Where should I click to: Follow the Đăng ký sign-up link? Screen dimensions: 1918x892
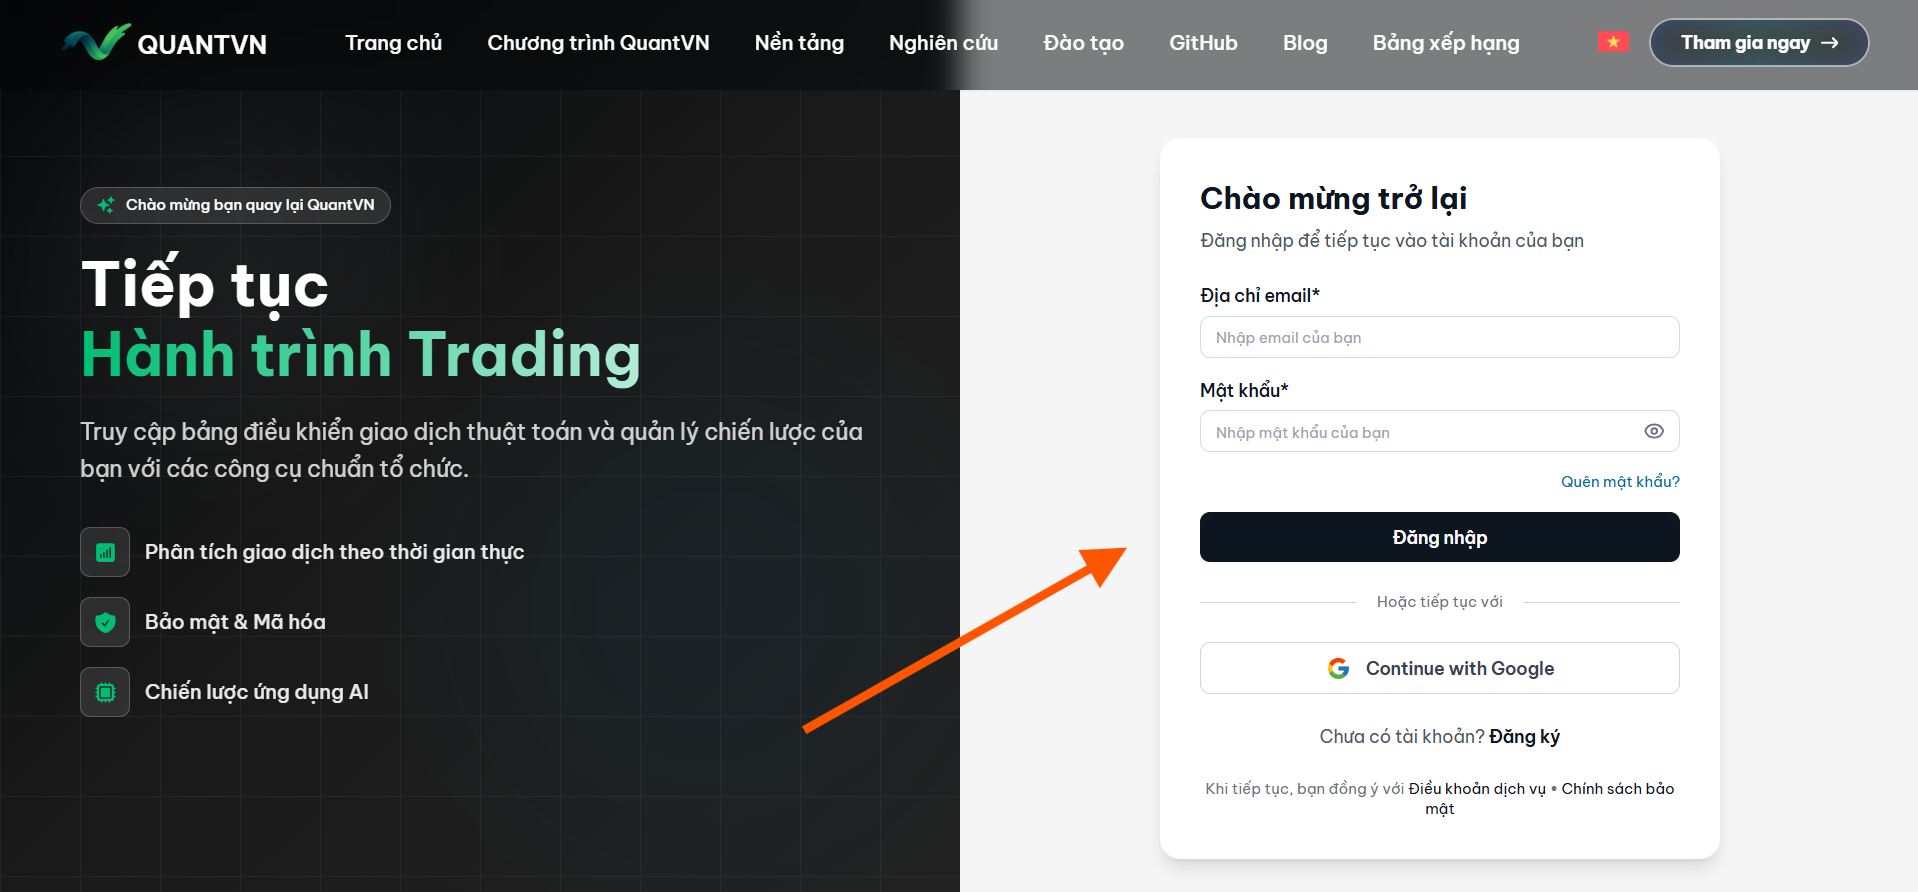(x=1524, y=737)
